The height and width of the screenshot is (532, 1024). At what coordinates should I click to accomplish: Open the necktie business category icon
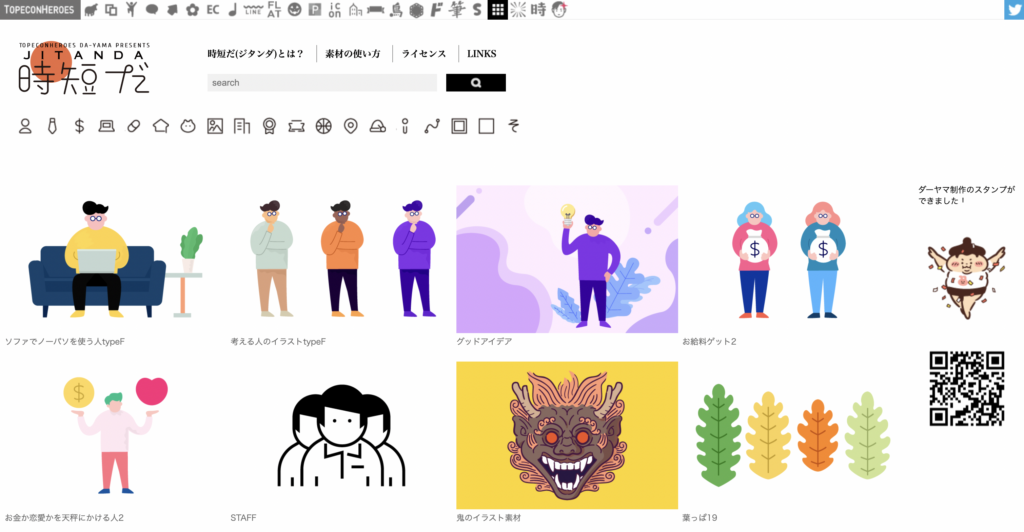click(52, 126)
